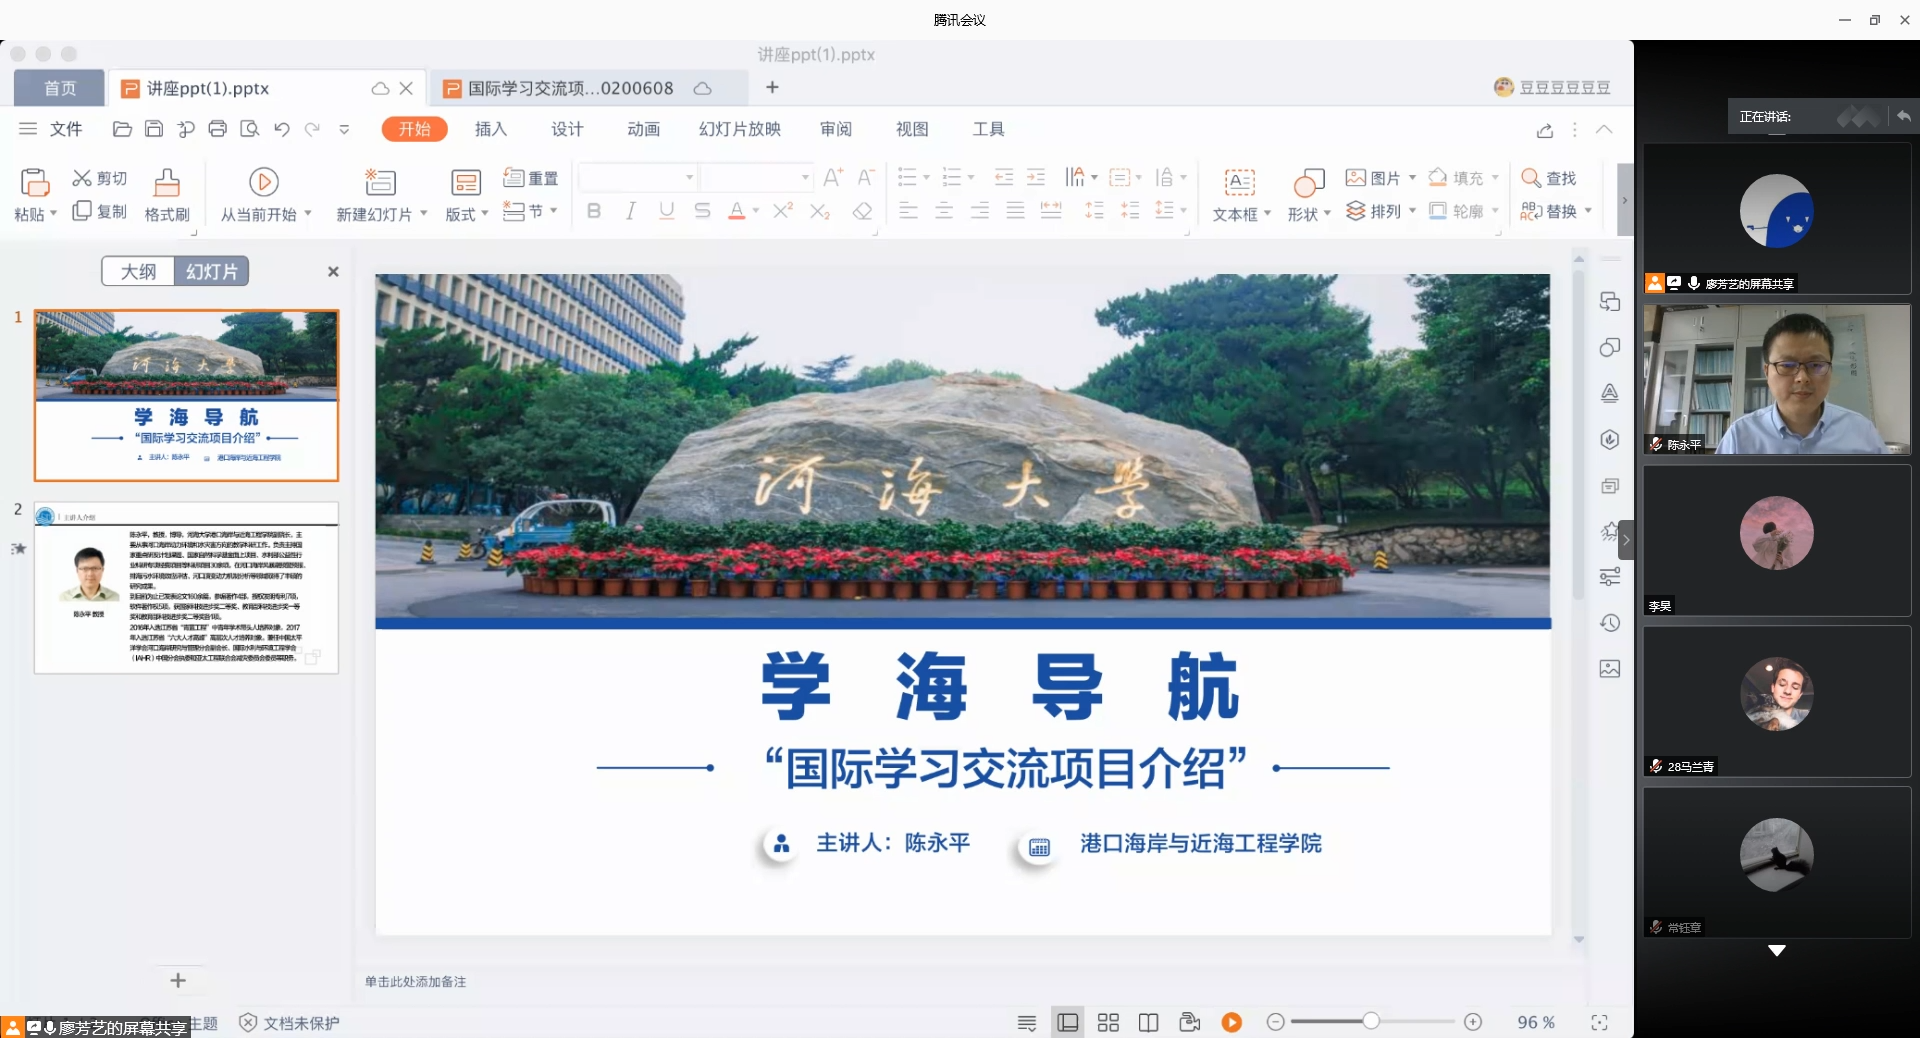Click the undo arrow icon
Viewport: 1920px width, 1038px height.
pos(282,129)
